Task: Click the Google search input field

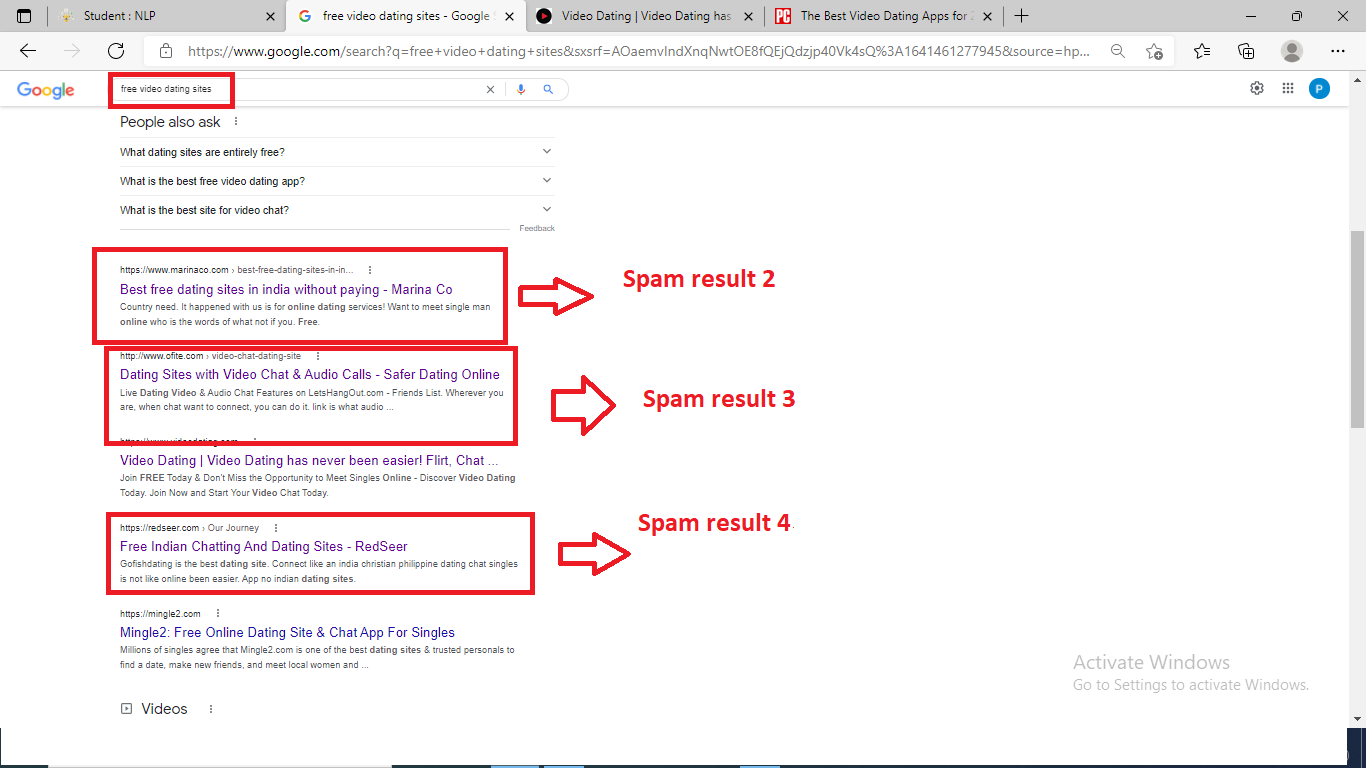Action: coord(300,89)
